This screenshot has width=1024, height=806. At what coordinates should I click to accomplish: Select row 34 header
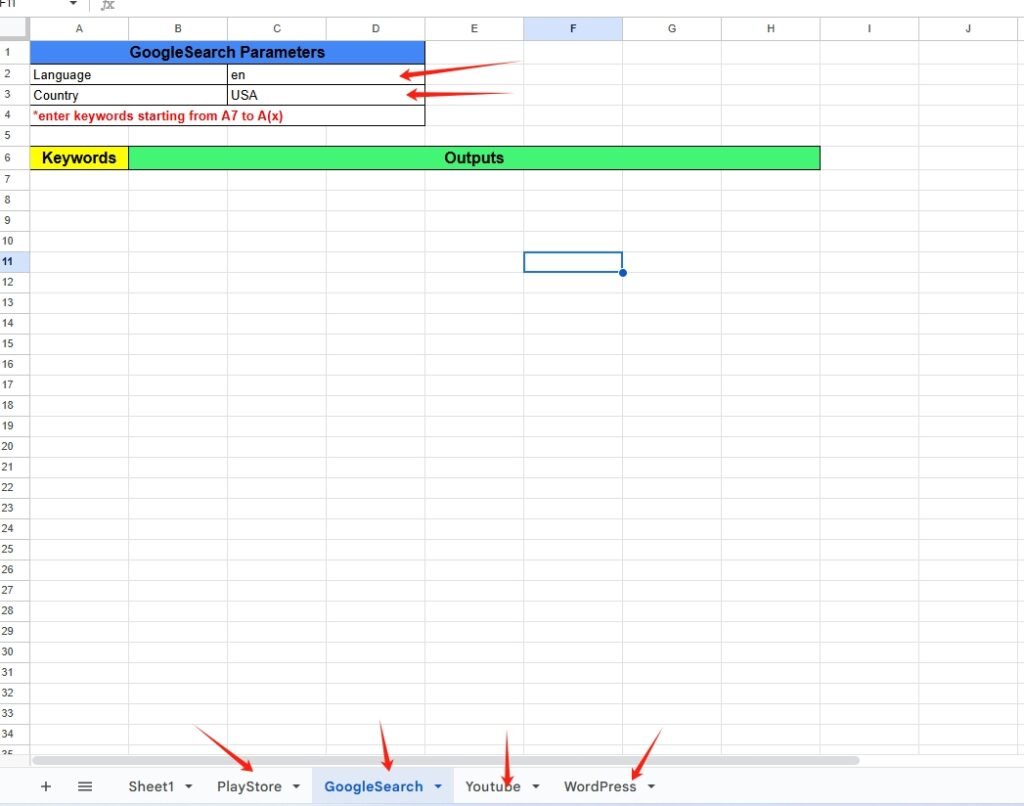point(14,734)
